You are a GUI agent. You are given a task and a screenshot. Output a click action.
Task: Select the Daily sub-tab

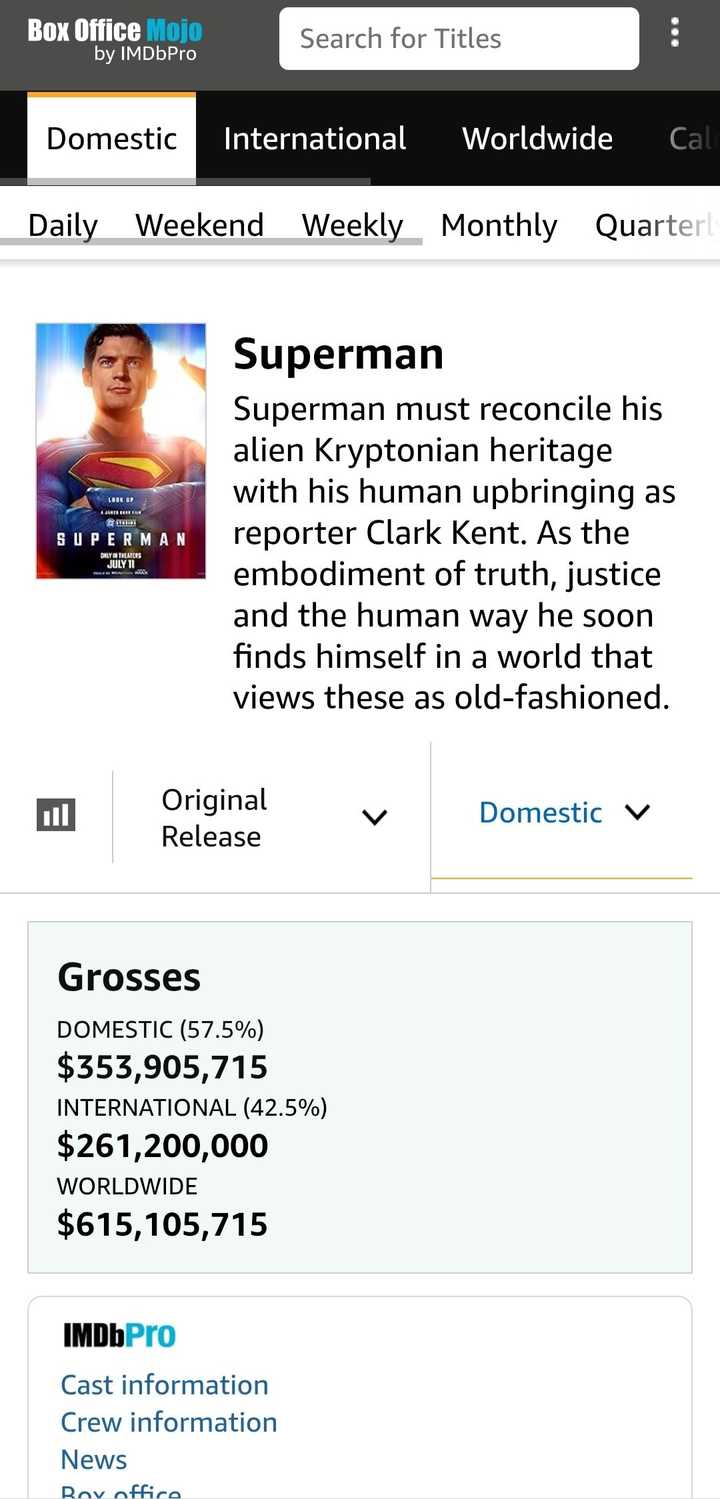(x=63, y=225)
